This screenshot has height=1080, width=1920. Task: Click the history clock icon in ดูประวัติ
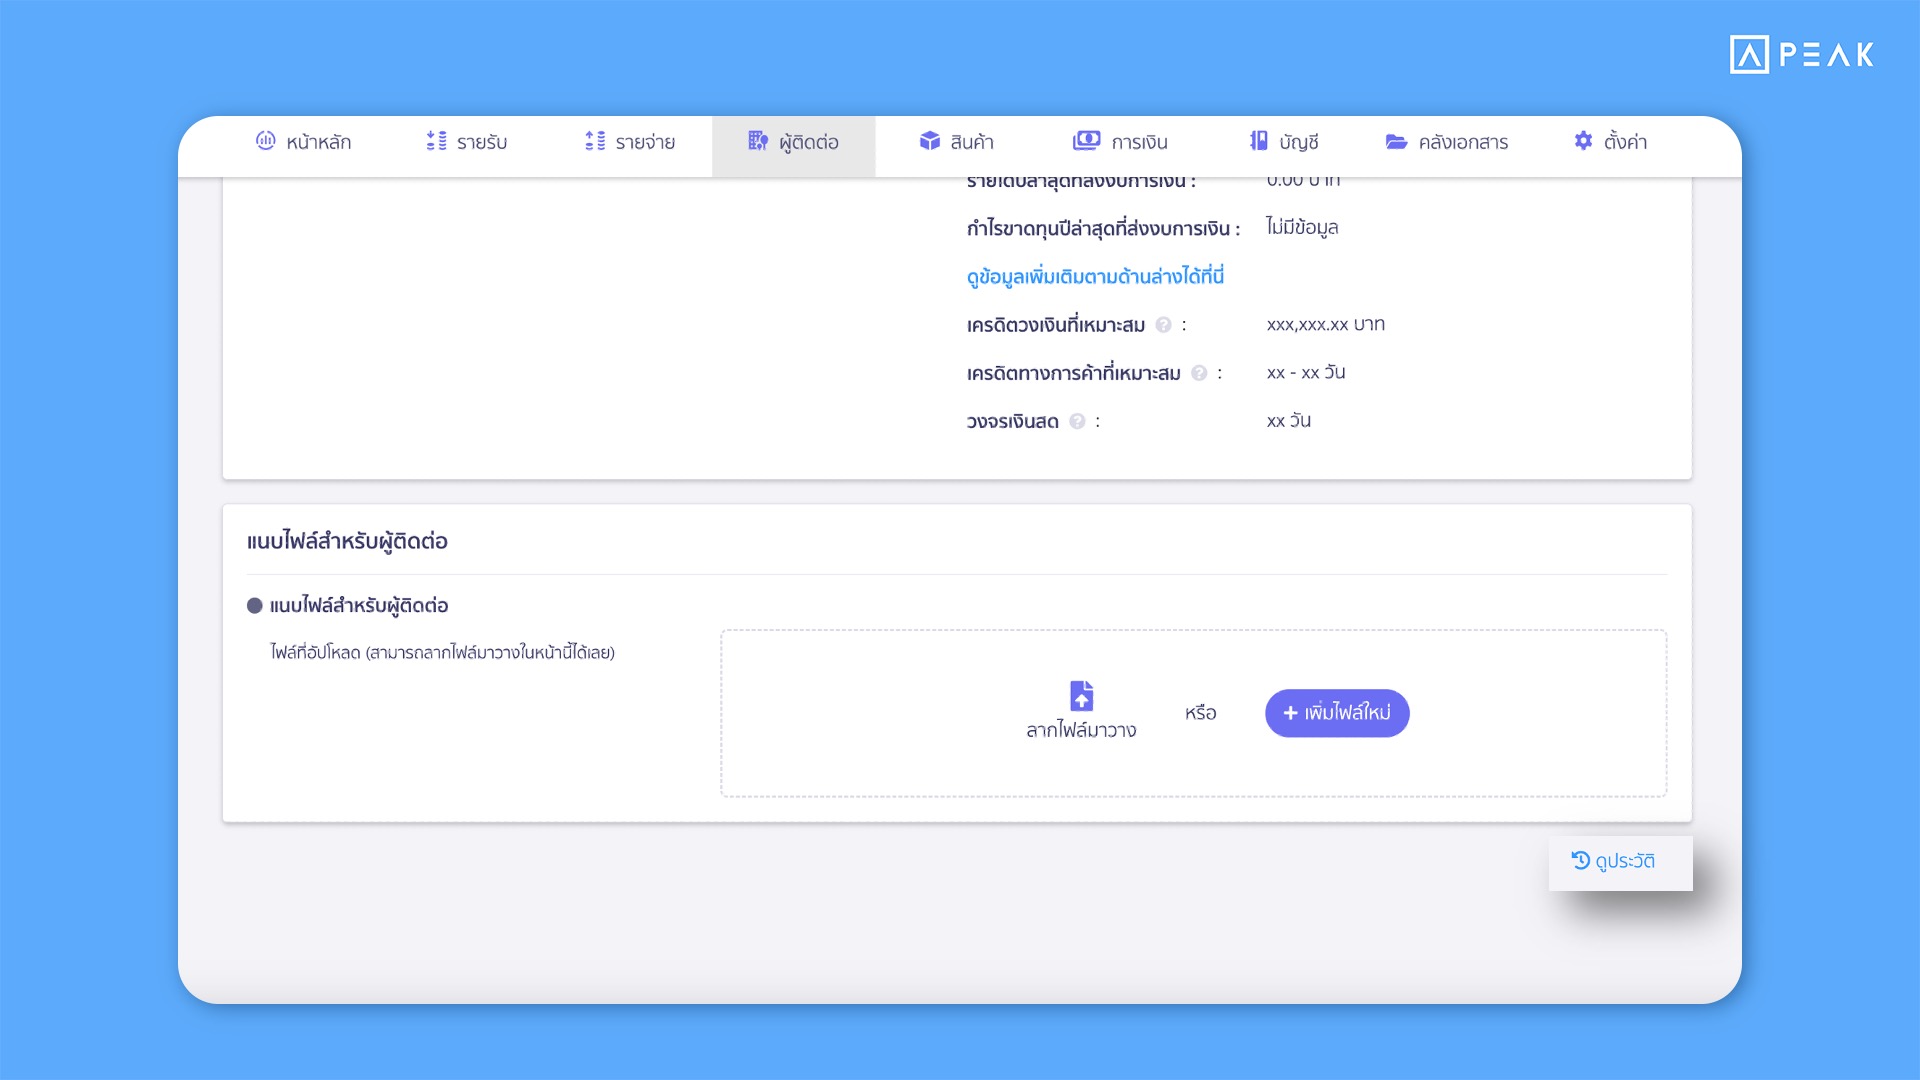click(x=1580, y=860)
